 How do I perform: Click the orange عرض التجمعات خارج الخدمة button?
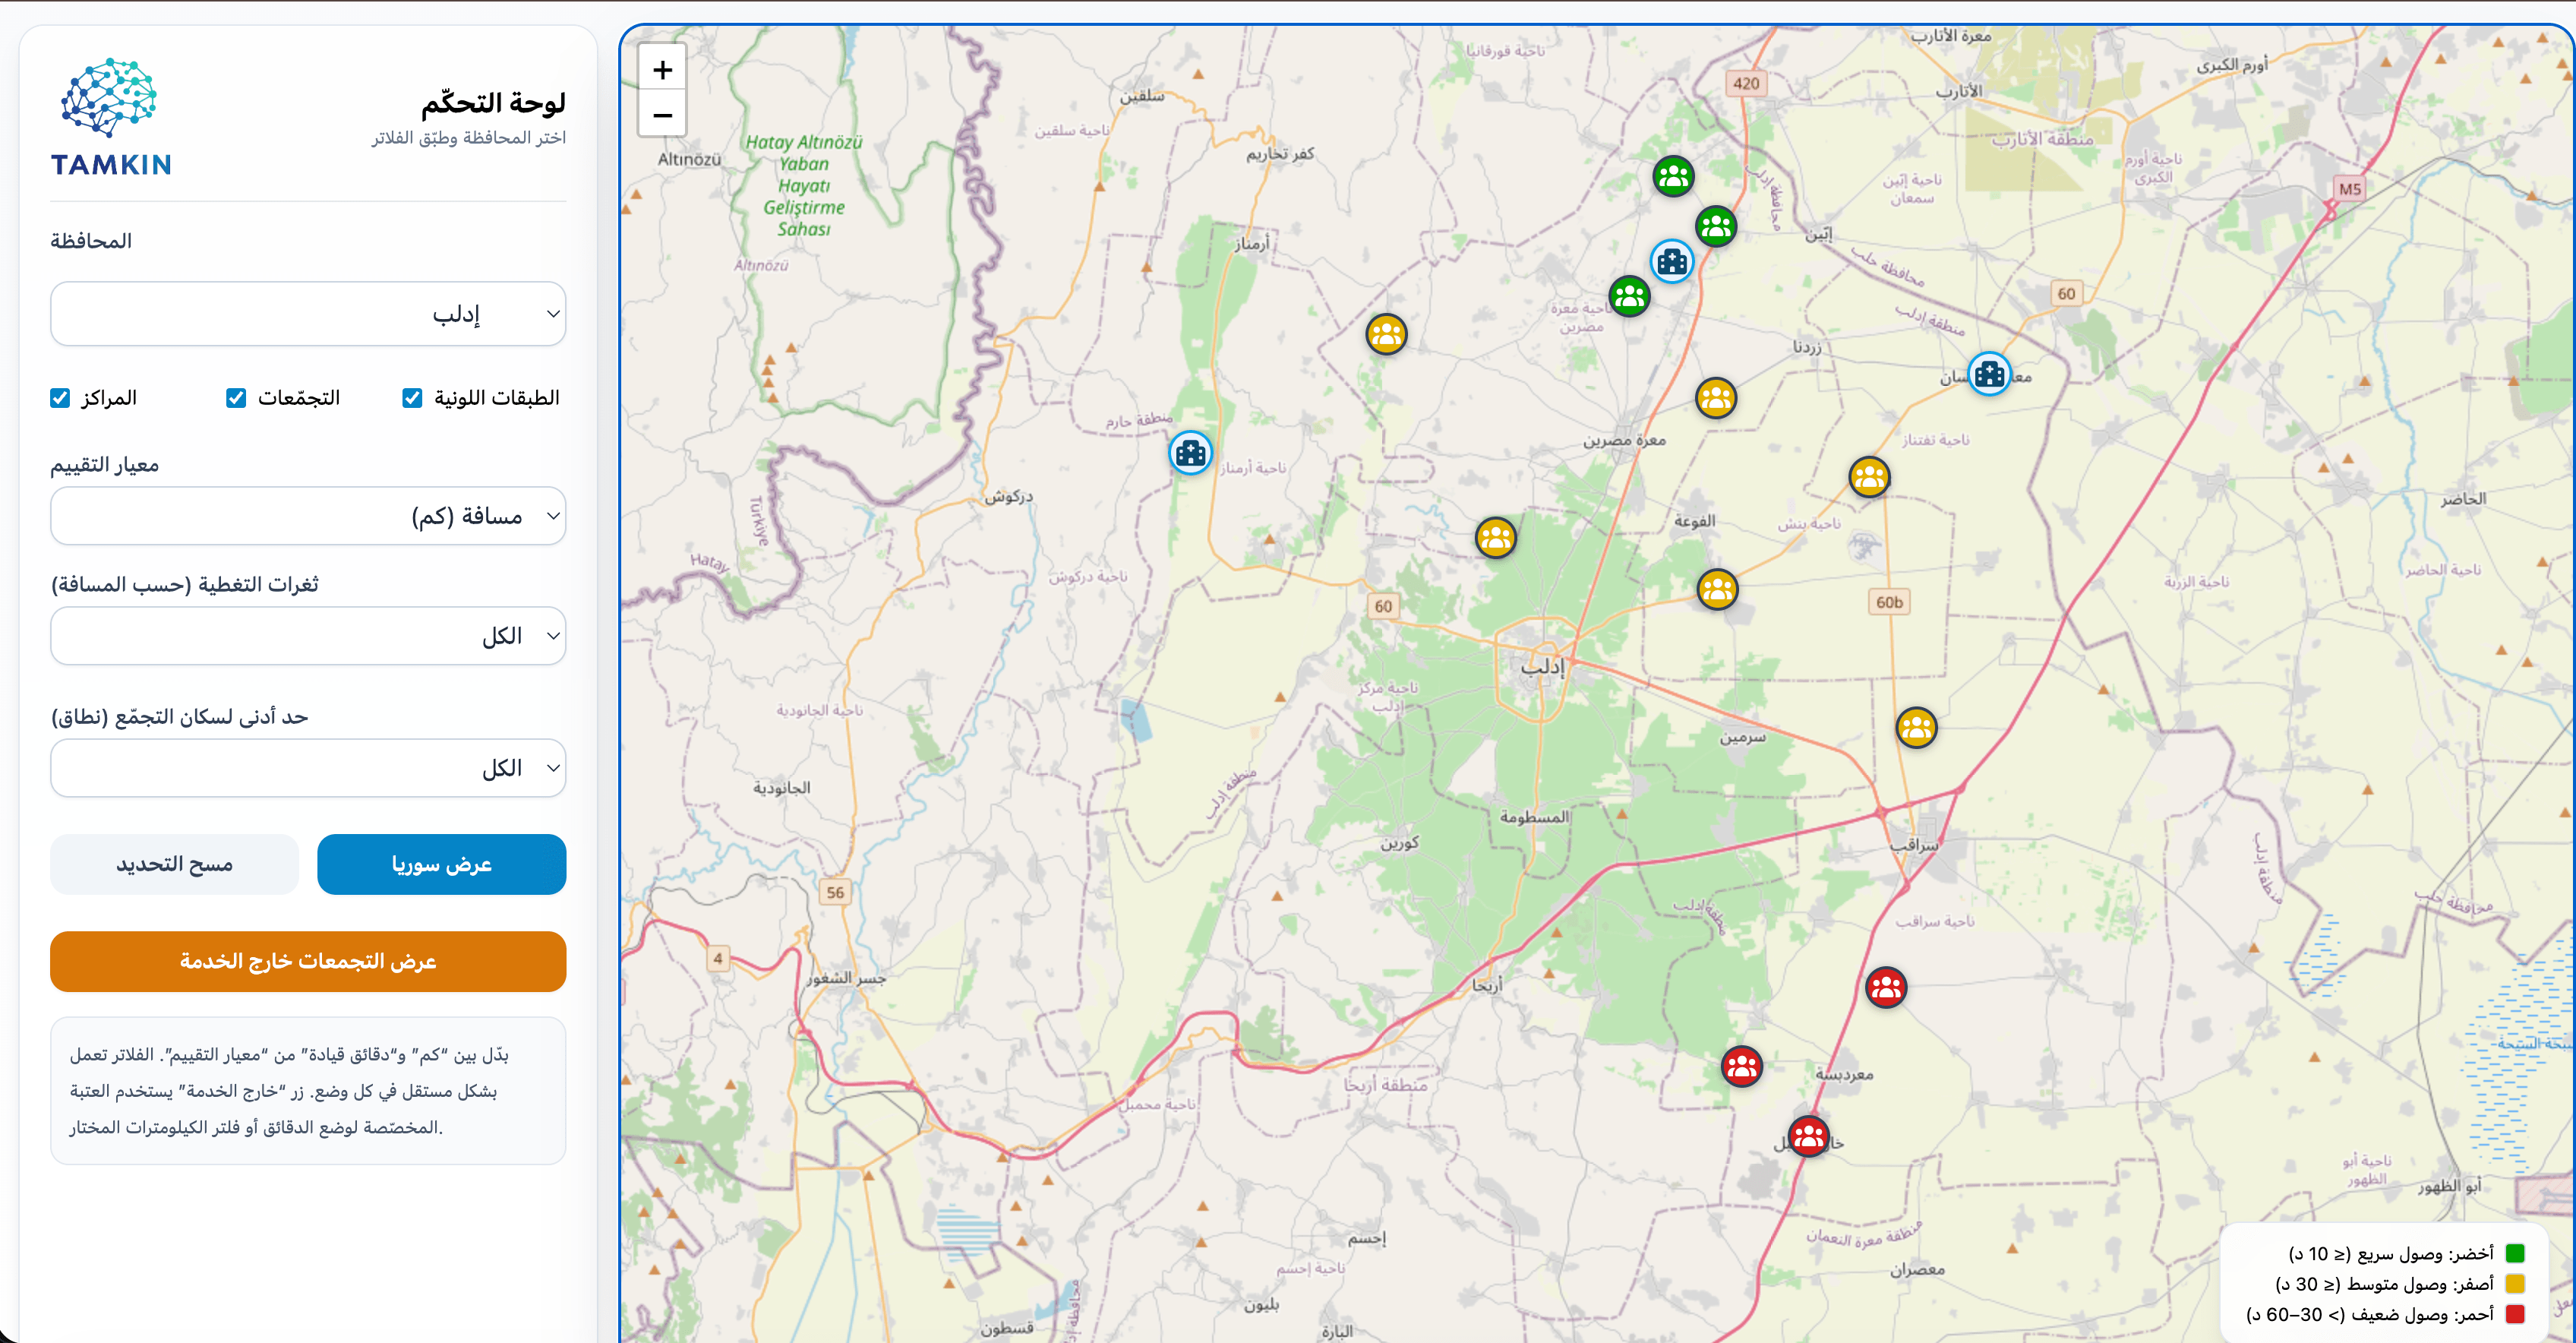pos(308,961)
